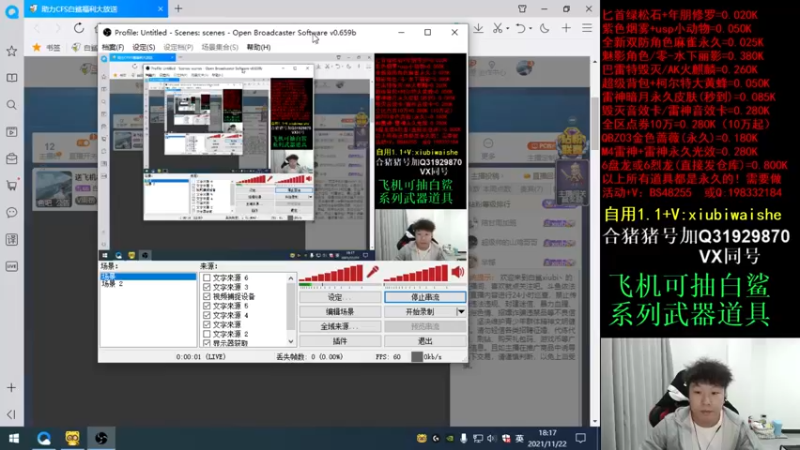
Task: Toggle browser night mode moon icon
Action: tap(544, 28)
